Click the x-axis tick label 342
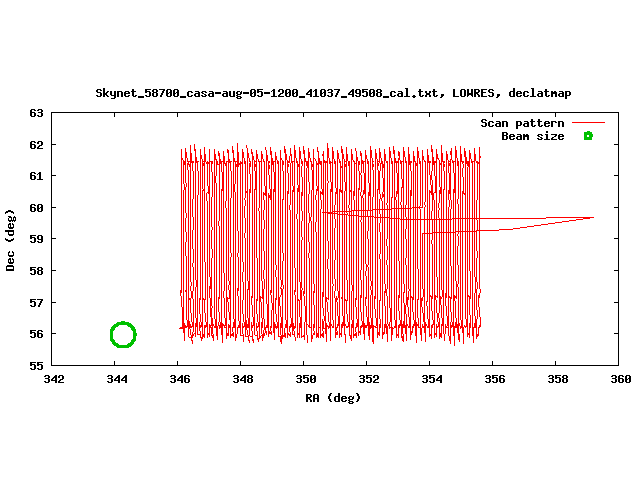The height and width of the screenshot is (480, 640). pos(54,380)
